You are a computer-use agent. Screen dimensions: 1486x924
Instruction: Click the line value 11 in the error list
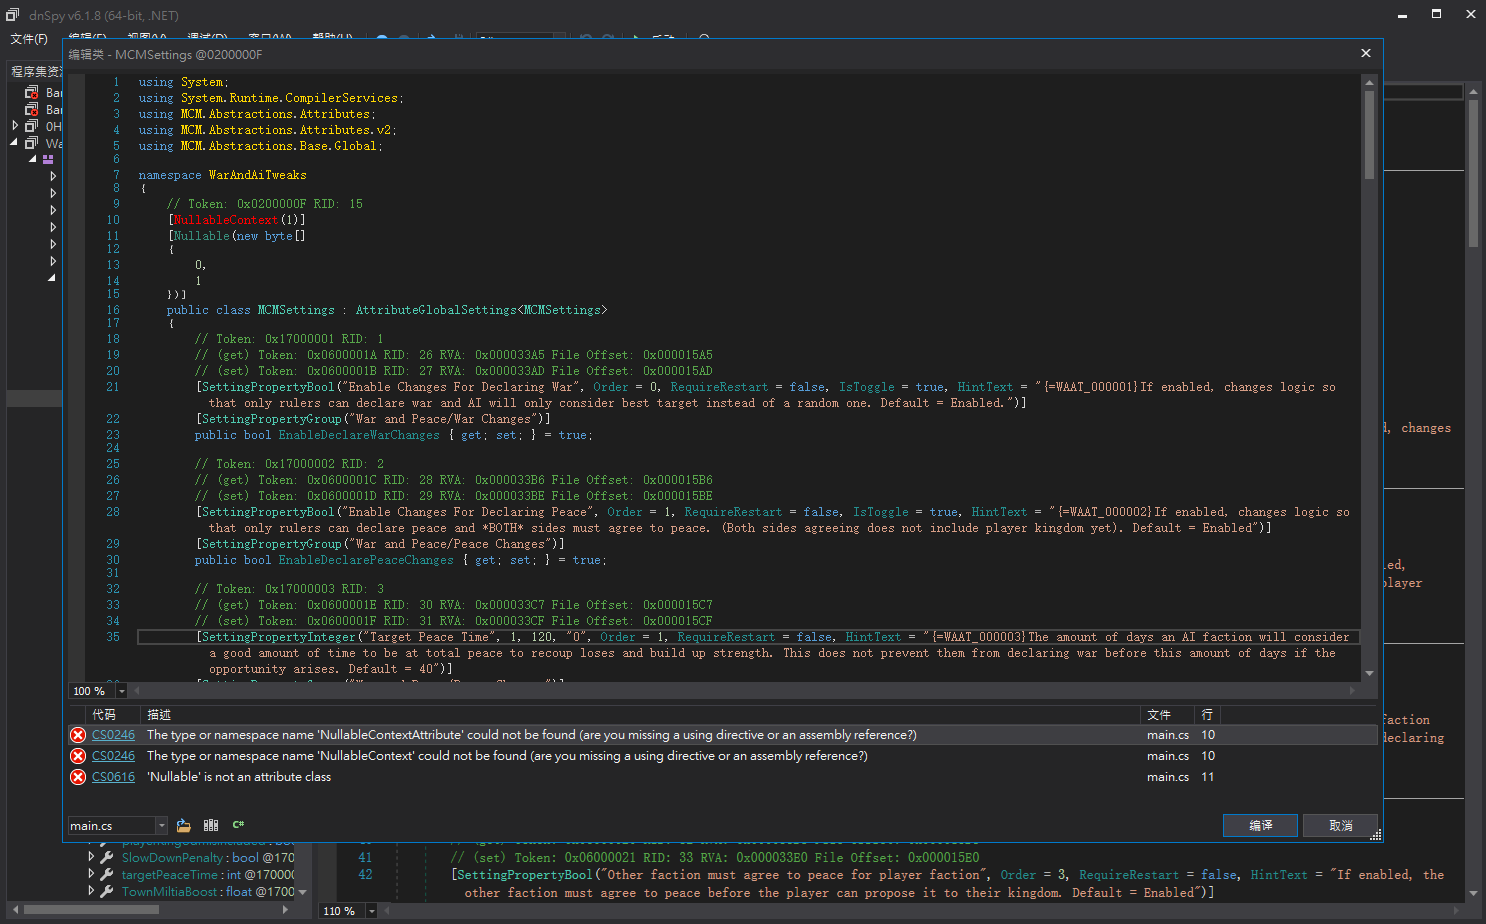[1207, 777]
